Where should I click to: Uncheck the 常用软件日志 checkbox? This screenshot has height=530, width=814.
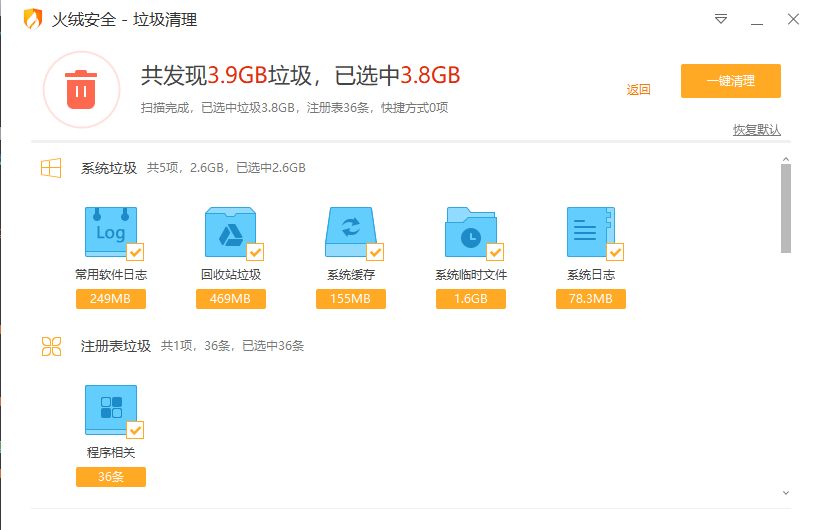[135, 251]
